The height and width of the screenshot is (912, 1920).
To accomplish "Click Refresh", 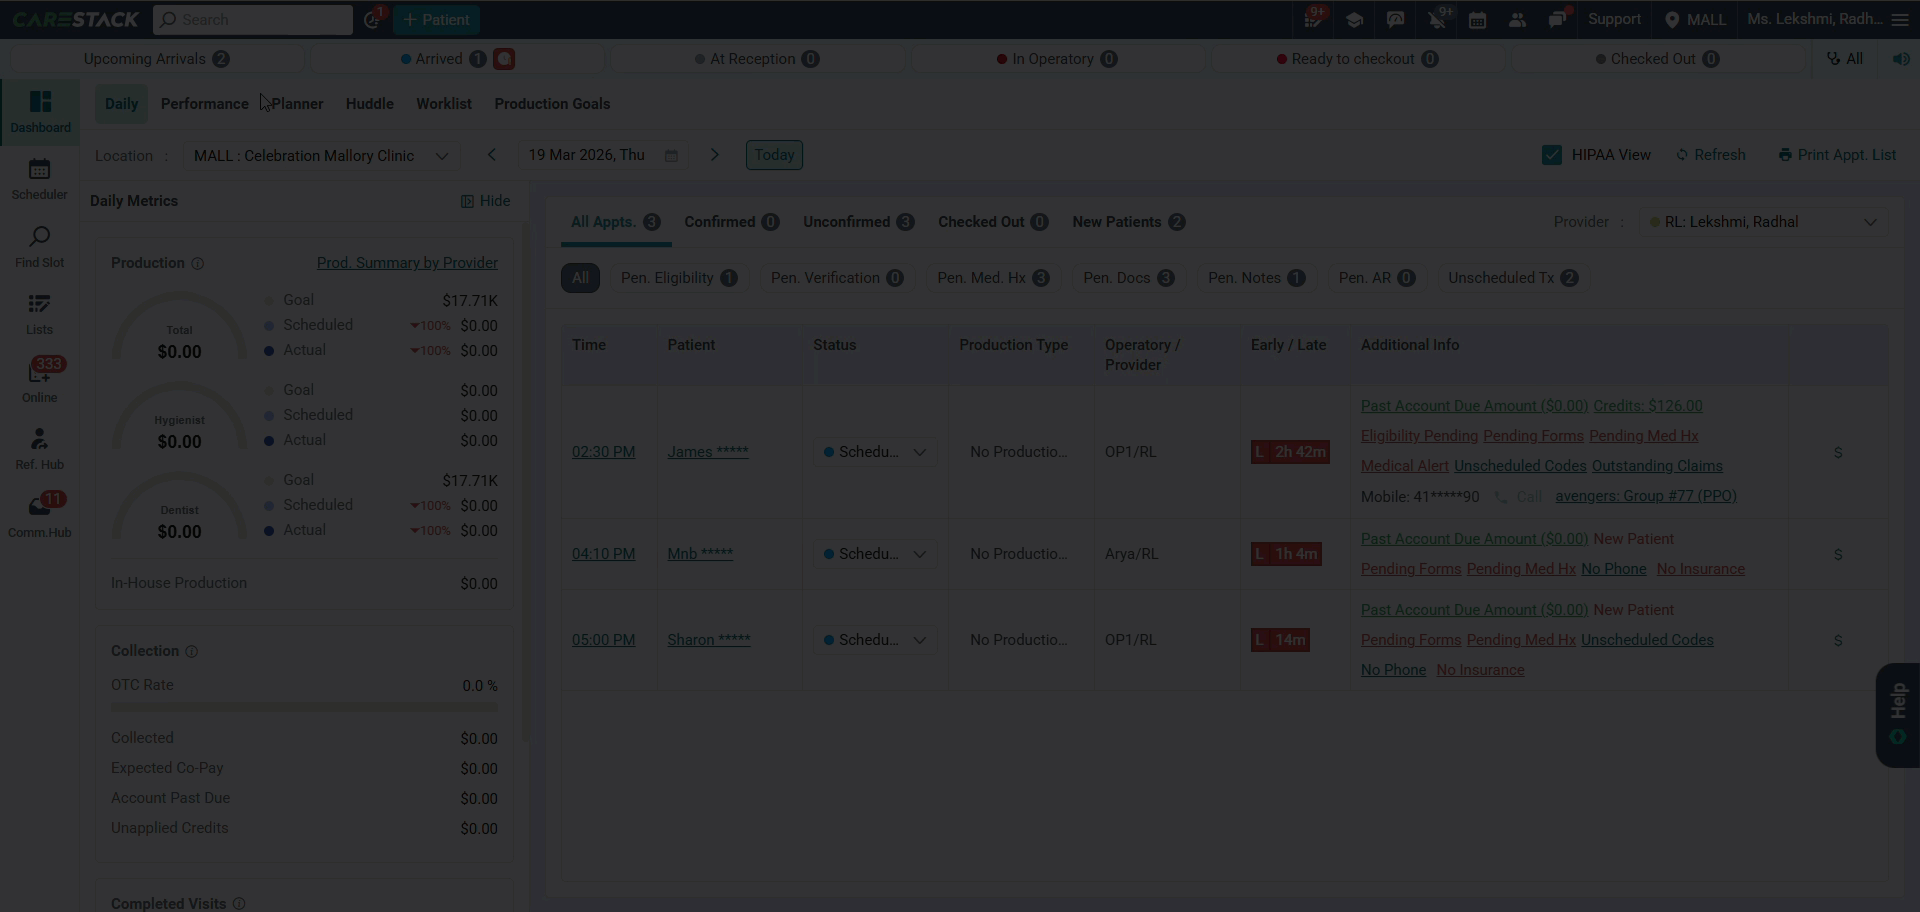I will point(1711,155).
